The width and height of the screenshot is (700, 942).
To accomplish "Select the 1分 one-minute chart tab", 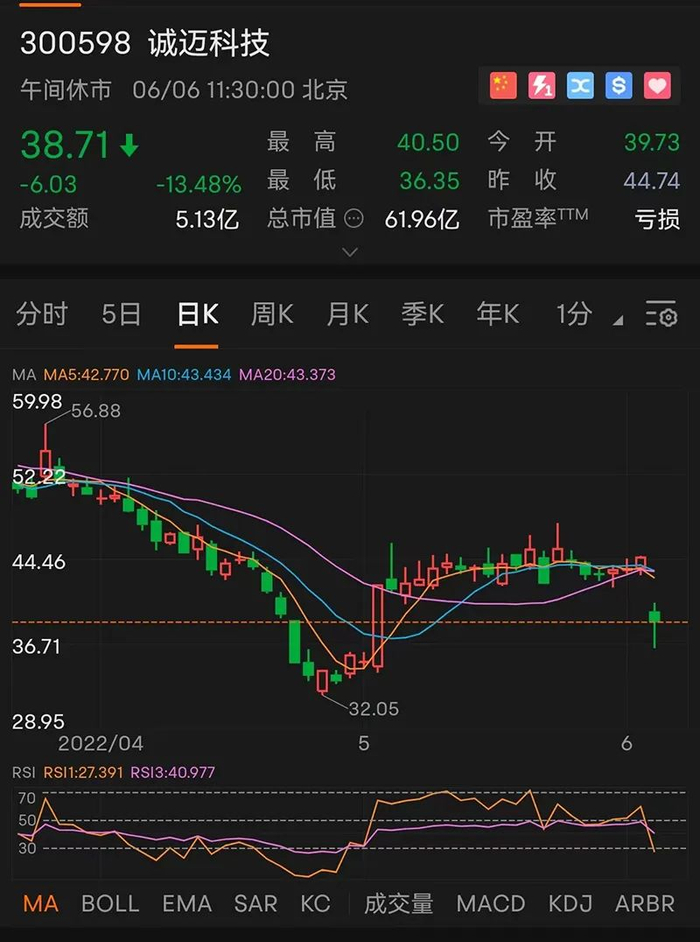I will click(573, 314).
